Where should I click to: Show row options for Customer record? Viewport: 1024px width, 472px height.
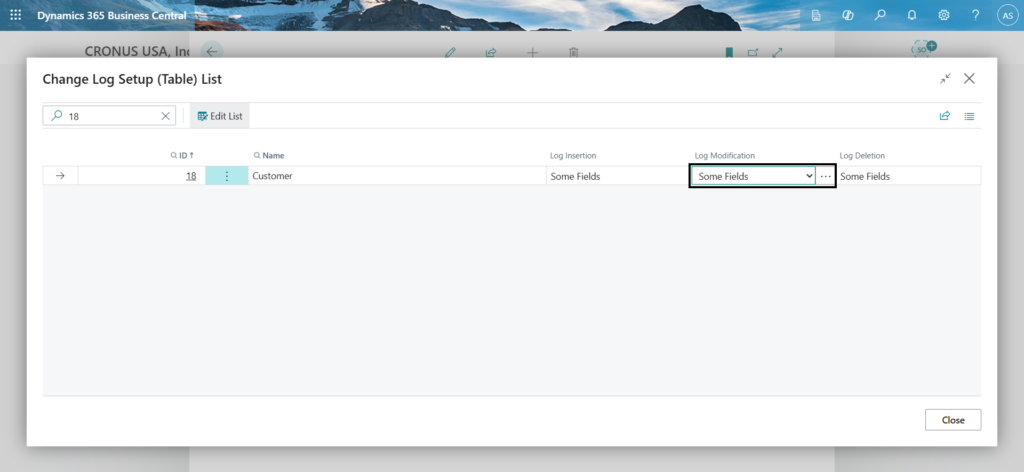pos(227,176)
